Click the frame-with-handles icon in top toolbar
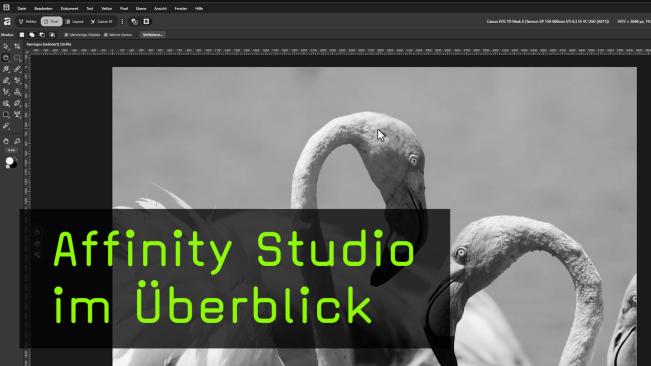Viewport: 651px width, 366px height. pyautogui.click(x=146, y=22)
